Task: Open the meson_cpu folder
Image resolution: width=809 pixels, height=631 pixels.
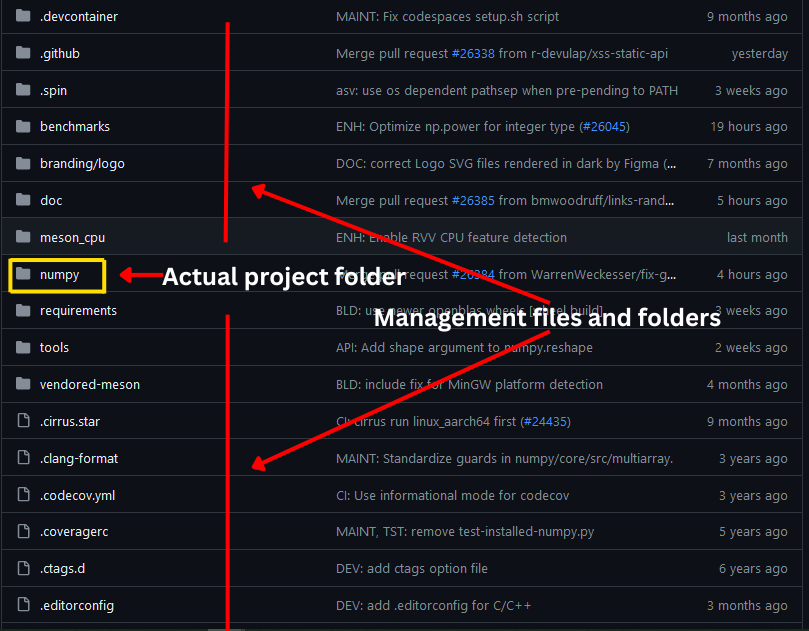Action: [x=72, y=238]
